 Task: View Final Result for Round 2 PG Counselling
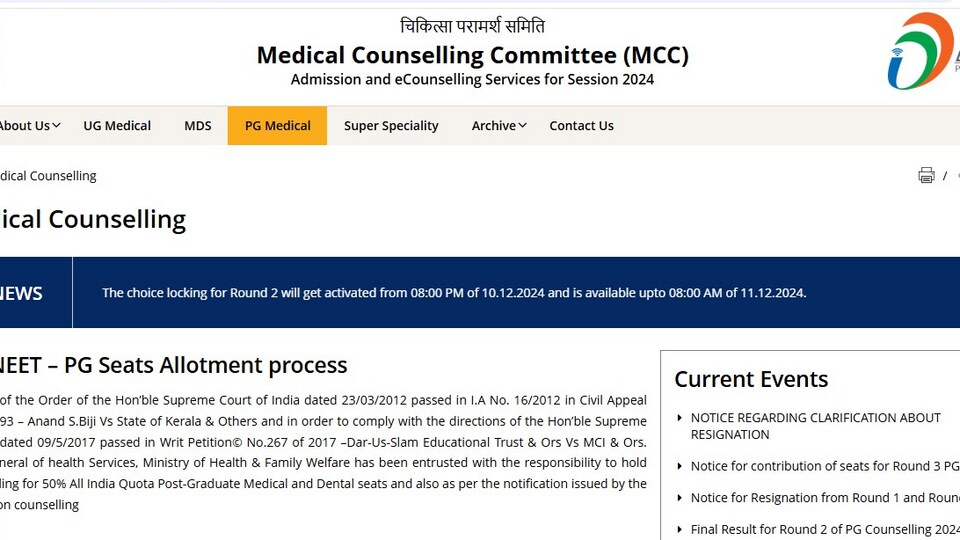[825, 530]
